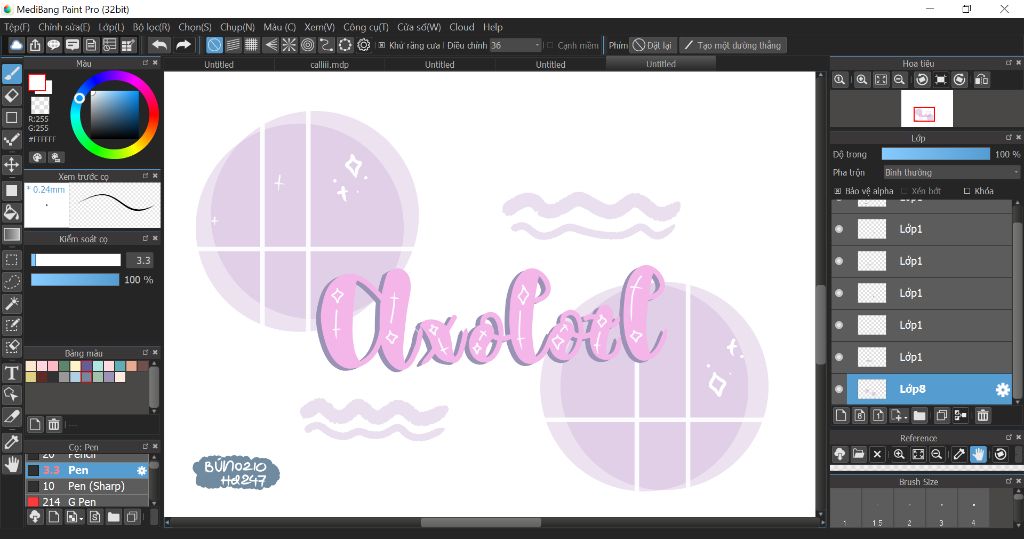The width and height of the screenshot is (1024, 539).
Task: Click Tạo một đường thẳng button
Action: pyautogui.click(x=733, y=45)
